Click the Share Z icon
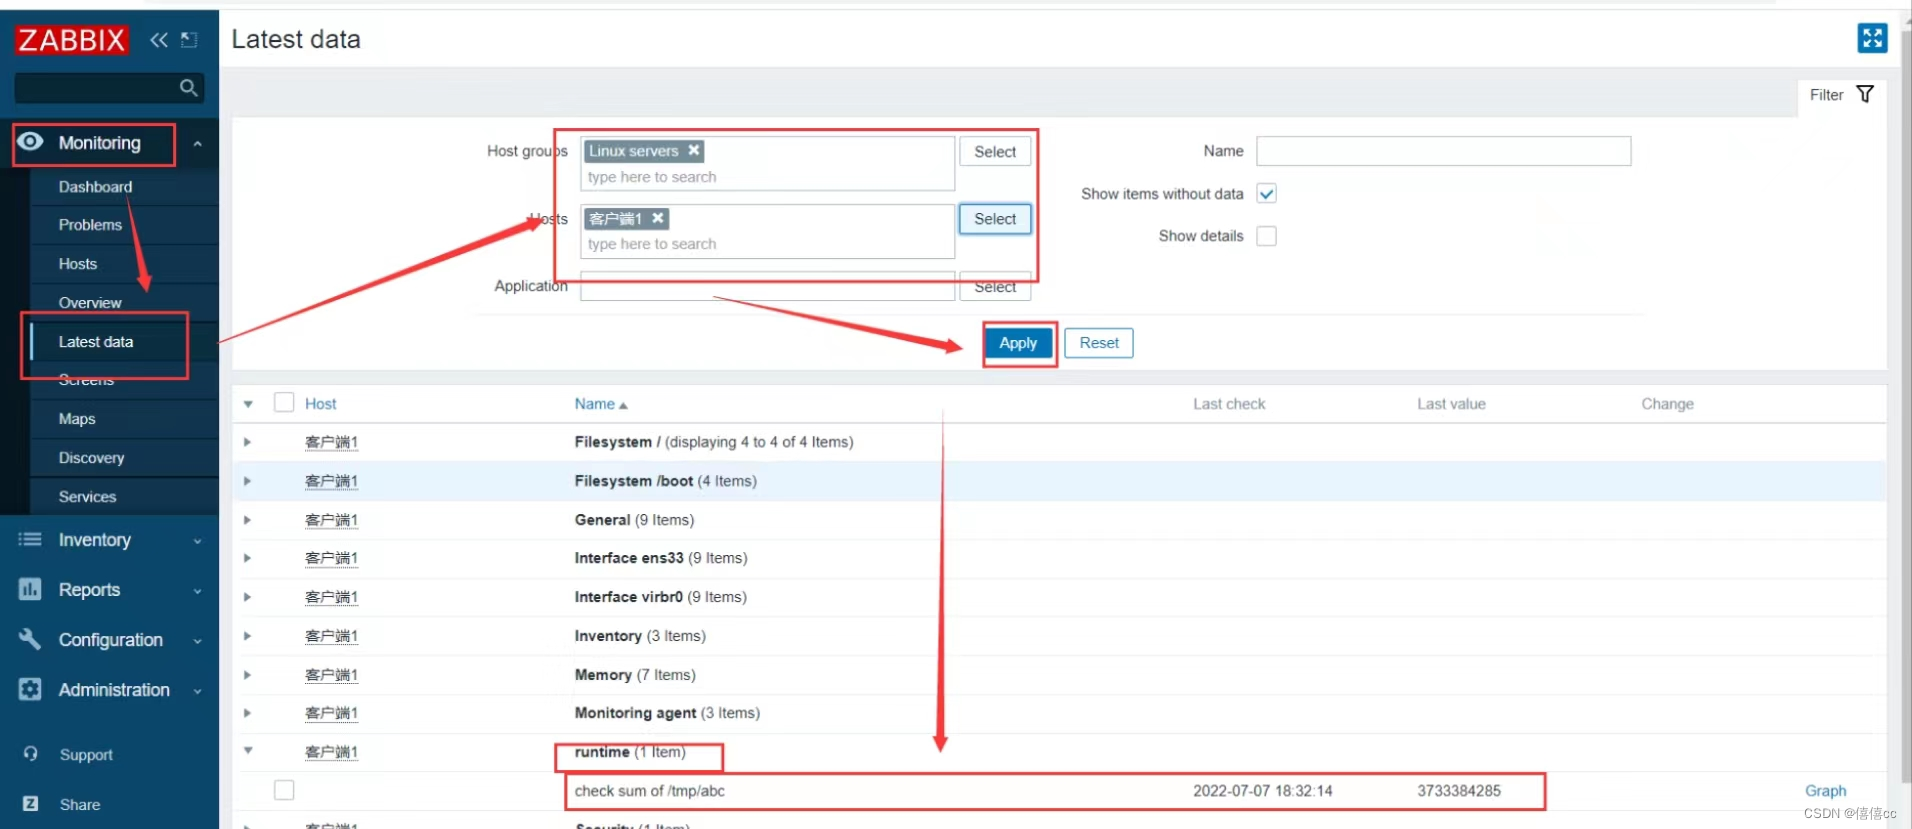 30,804
